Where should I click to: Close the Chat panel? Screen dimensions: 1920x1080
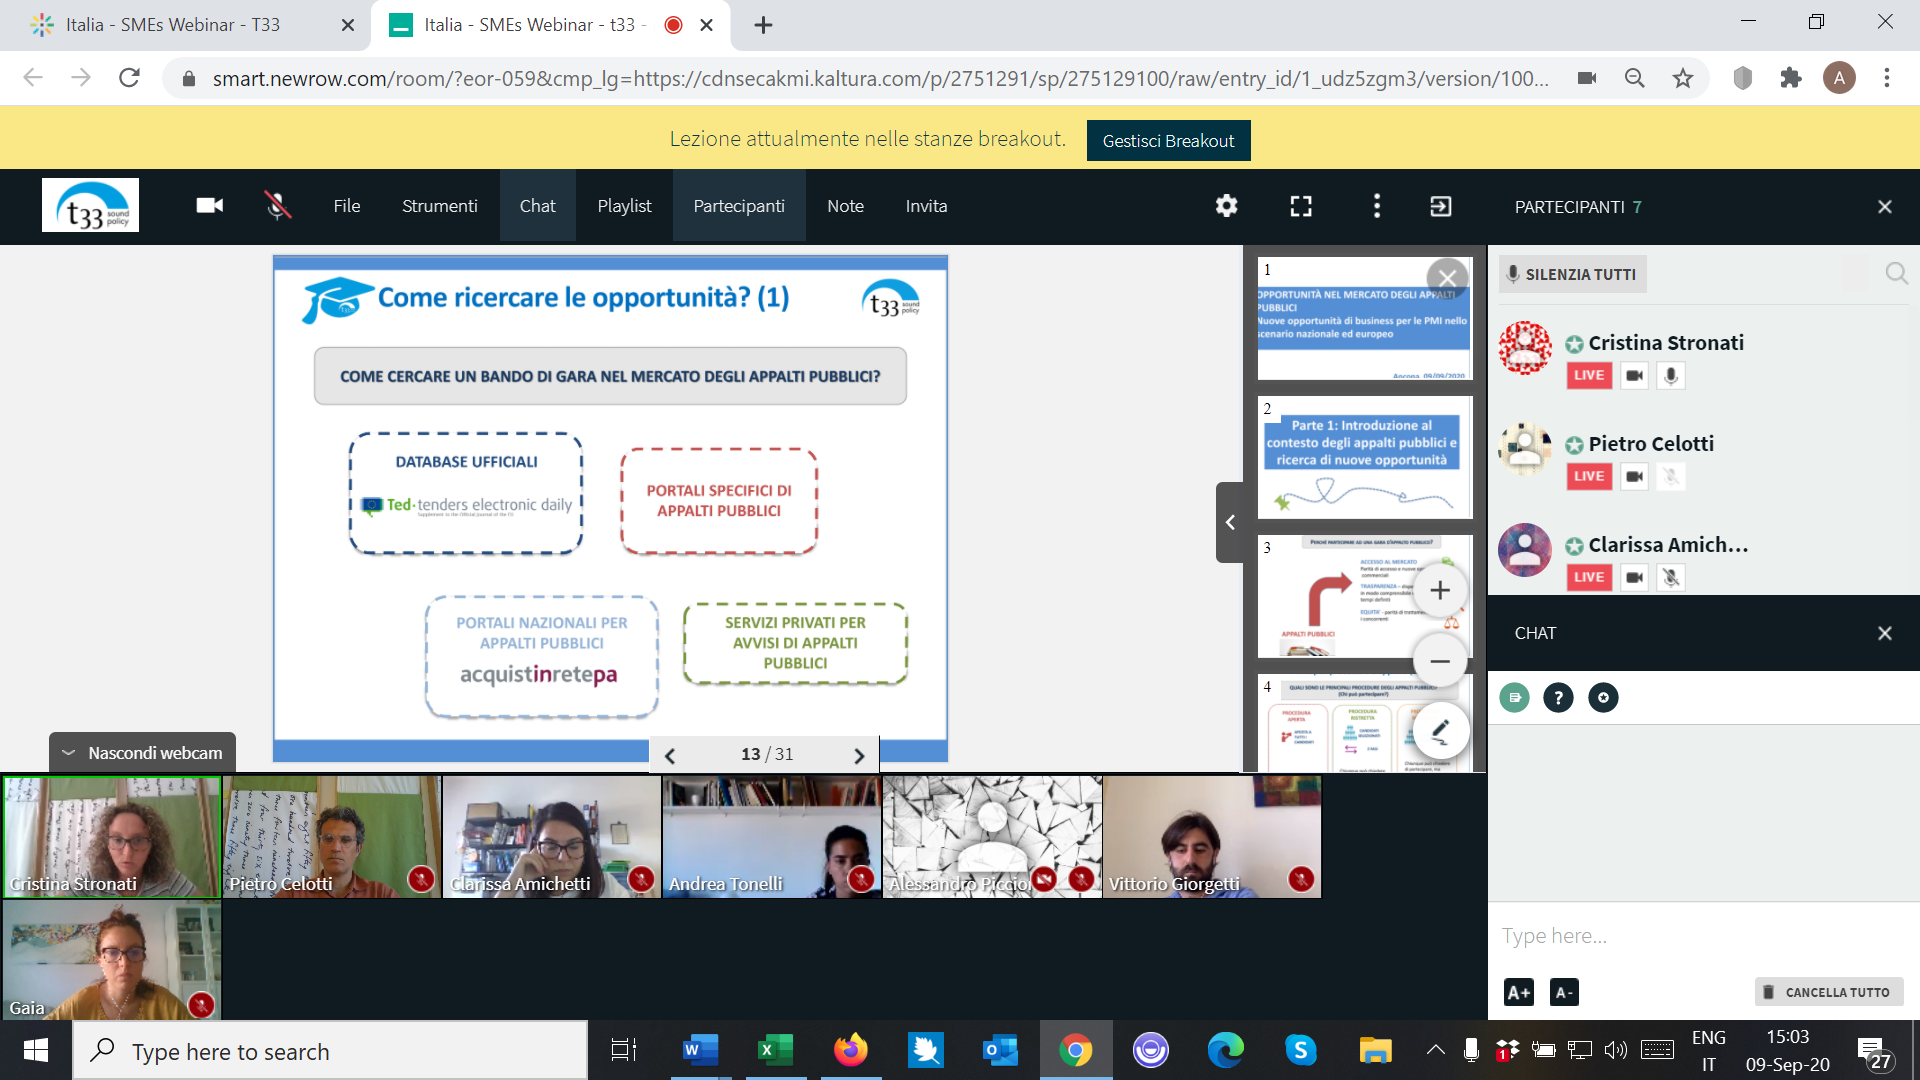pyautogui.click(x=1885, y=633)
